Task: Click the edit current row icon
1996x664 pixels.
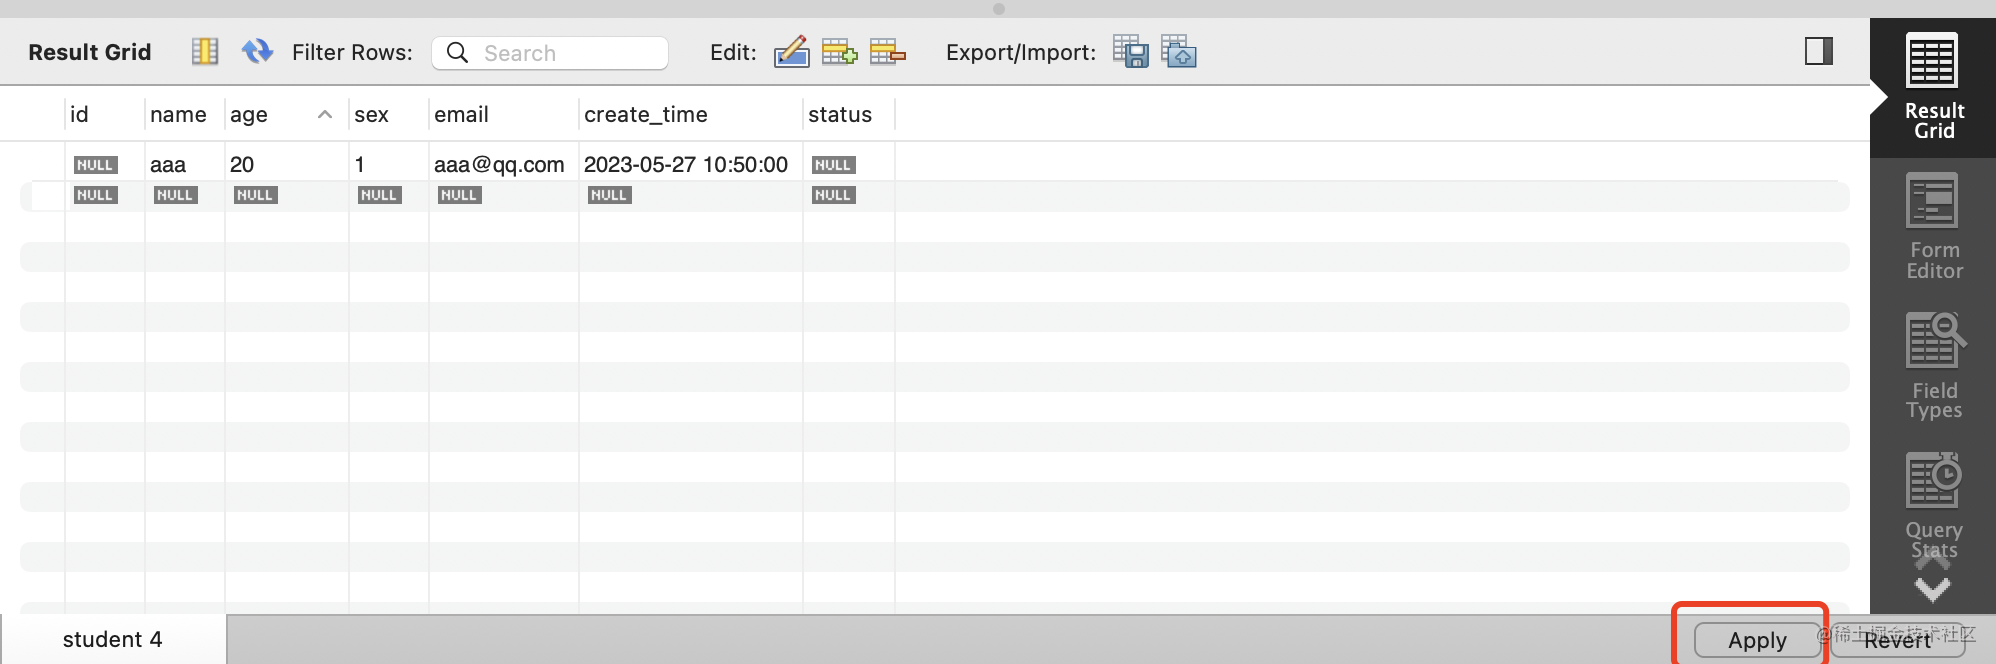Action: click(x=791, y=51)
